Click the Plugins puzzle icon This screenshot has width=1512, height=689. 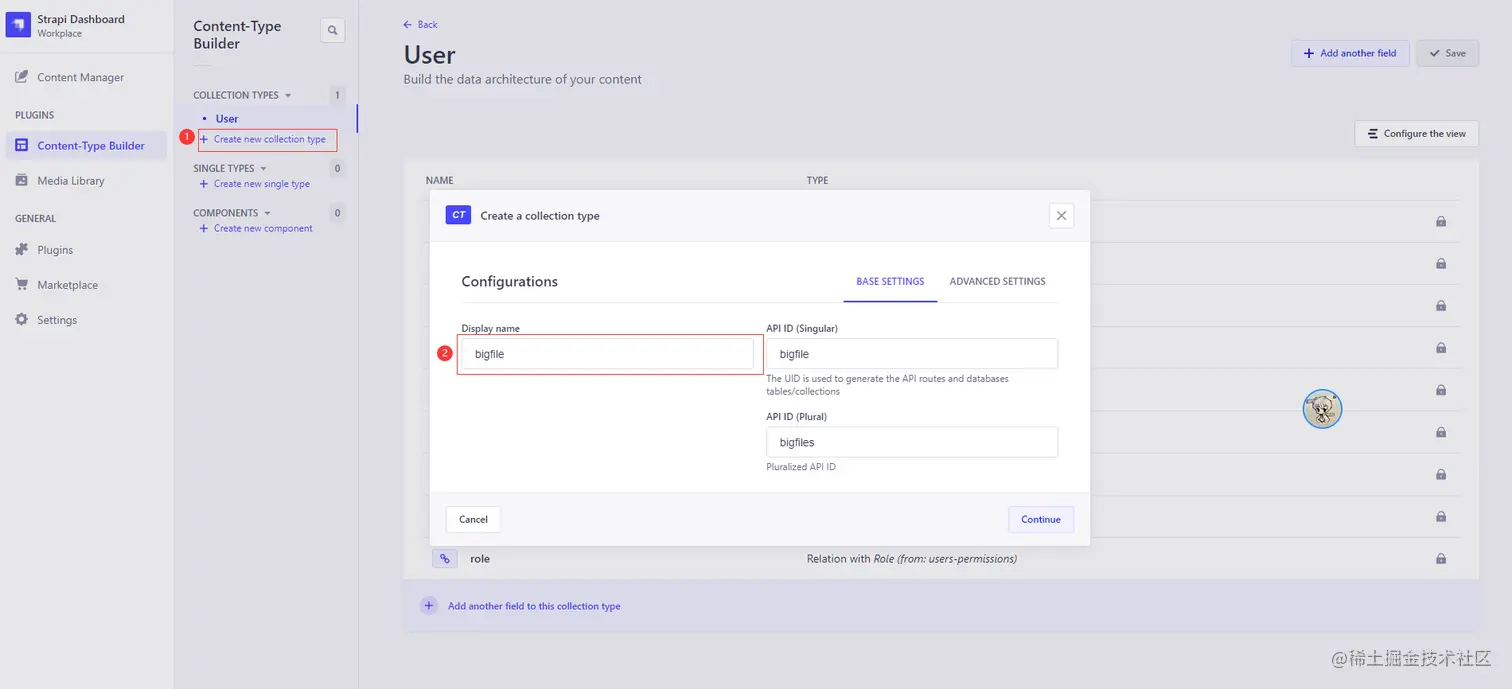[21, 250]
